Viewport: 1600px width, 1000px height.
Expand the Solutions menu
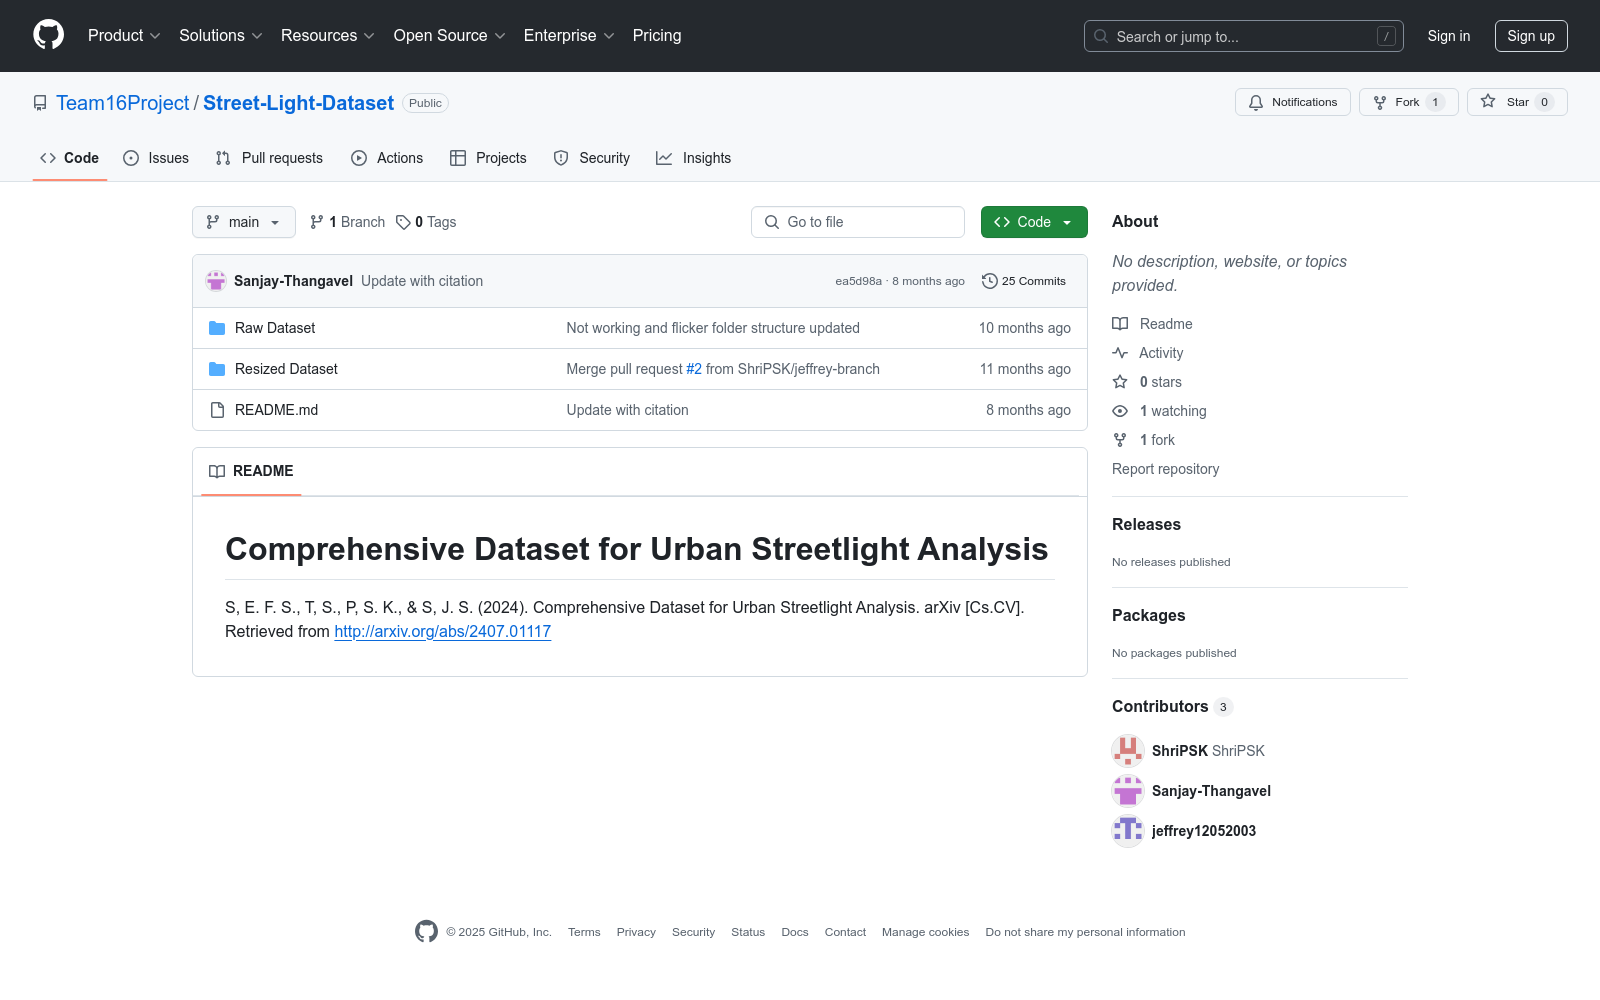click(x=221, y=36)
